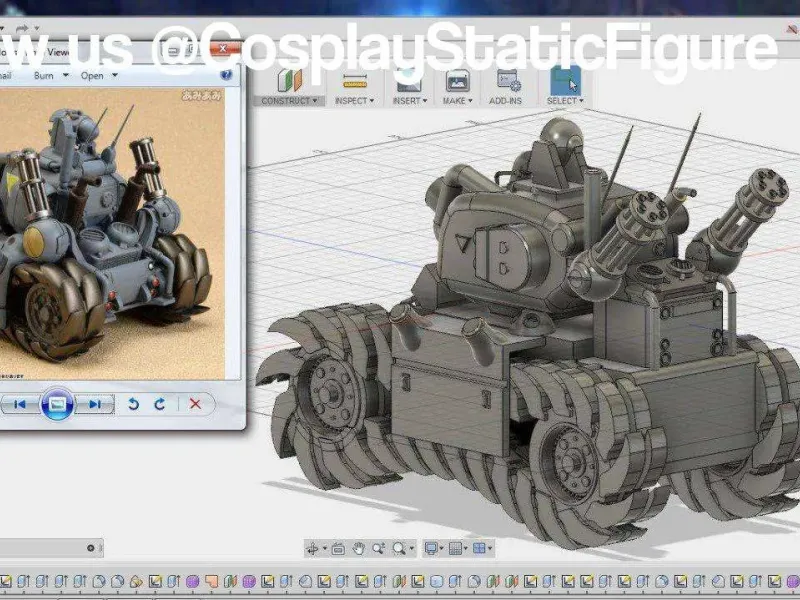
Task: Click the Inspect measure icon
Action: pyautogui.click(x=355, y=81)
